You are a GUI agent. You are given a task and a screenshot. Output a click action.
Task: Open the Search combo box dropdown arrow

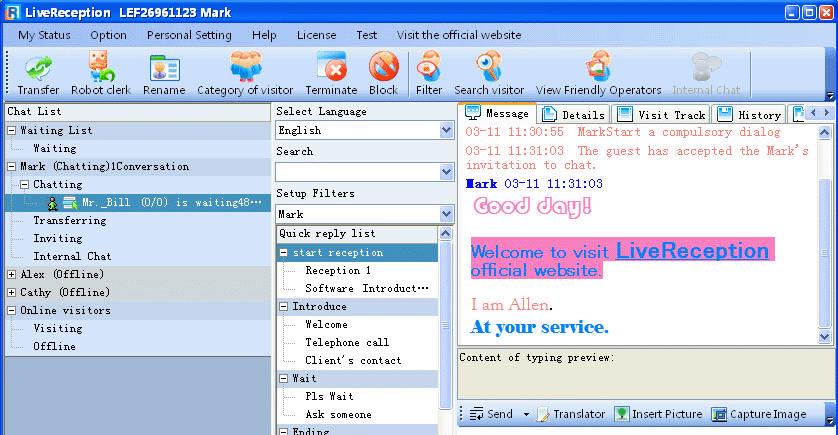[447, 172]
